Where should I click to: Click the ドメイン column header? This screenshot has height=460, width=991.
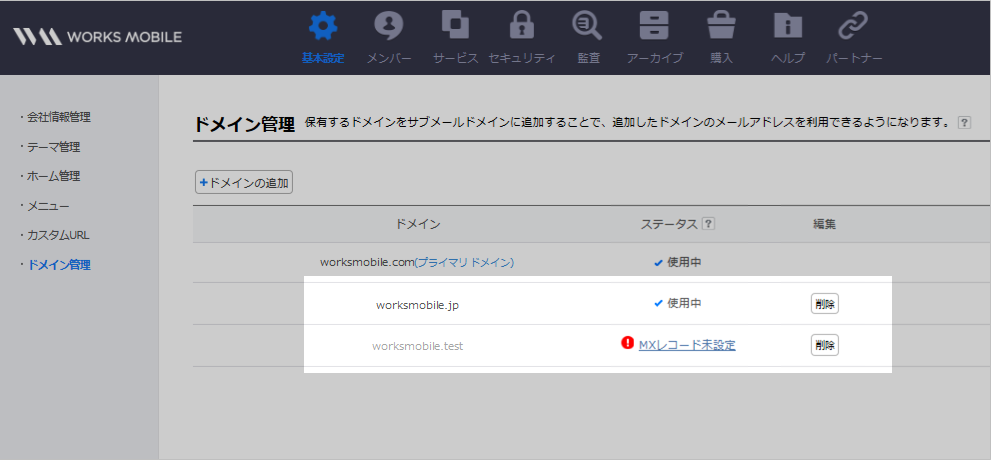pos(418,224)
